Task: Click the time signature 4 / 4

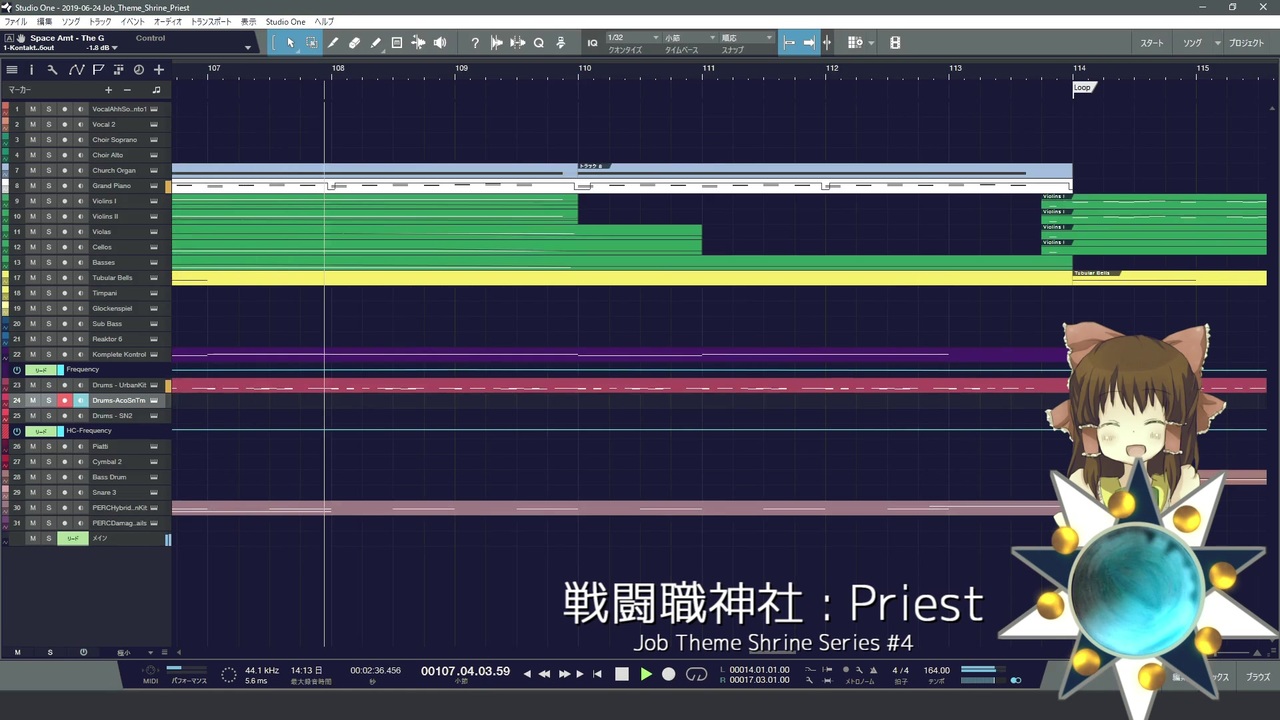Action: (901, 670)
